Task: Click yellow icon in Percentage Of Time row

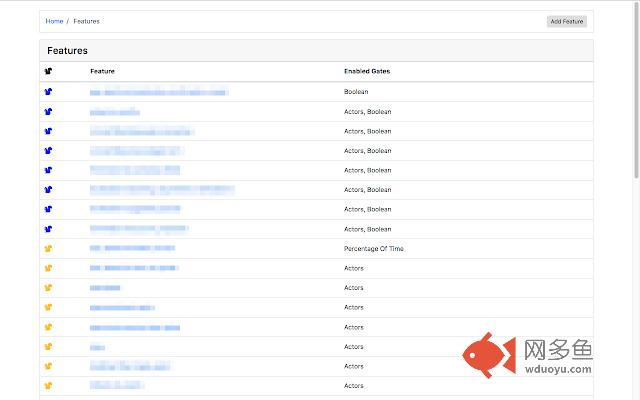Action: click(x=48, y=248)
